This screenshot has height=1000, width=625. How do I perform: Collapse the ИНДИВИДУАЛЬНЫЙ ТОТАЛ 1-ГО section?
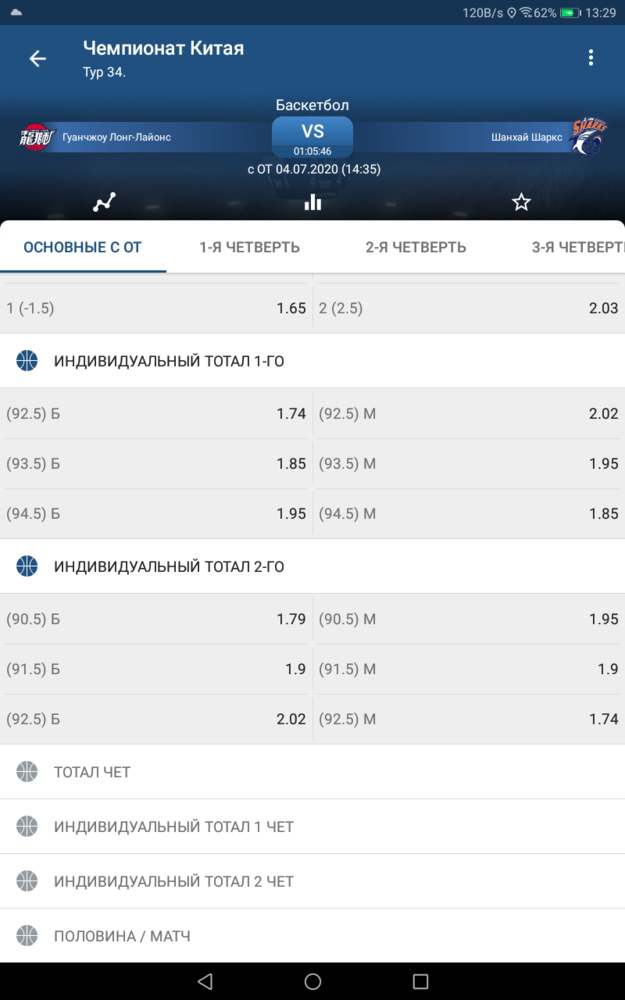(312, 361)
